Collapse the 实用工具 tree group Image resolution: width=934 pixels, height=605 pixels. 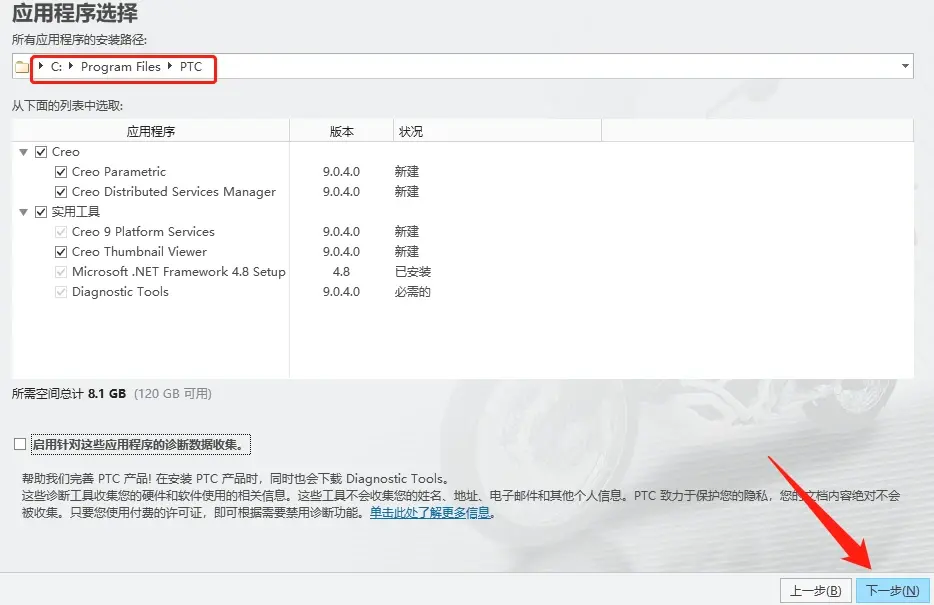pyautogui.click(x=23, y=212)
